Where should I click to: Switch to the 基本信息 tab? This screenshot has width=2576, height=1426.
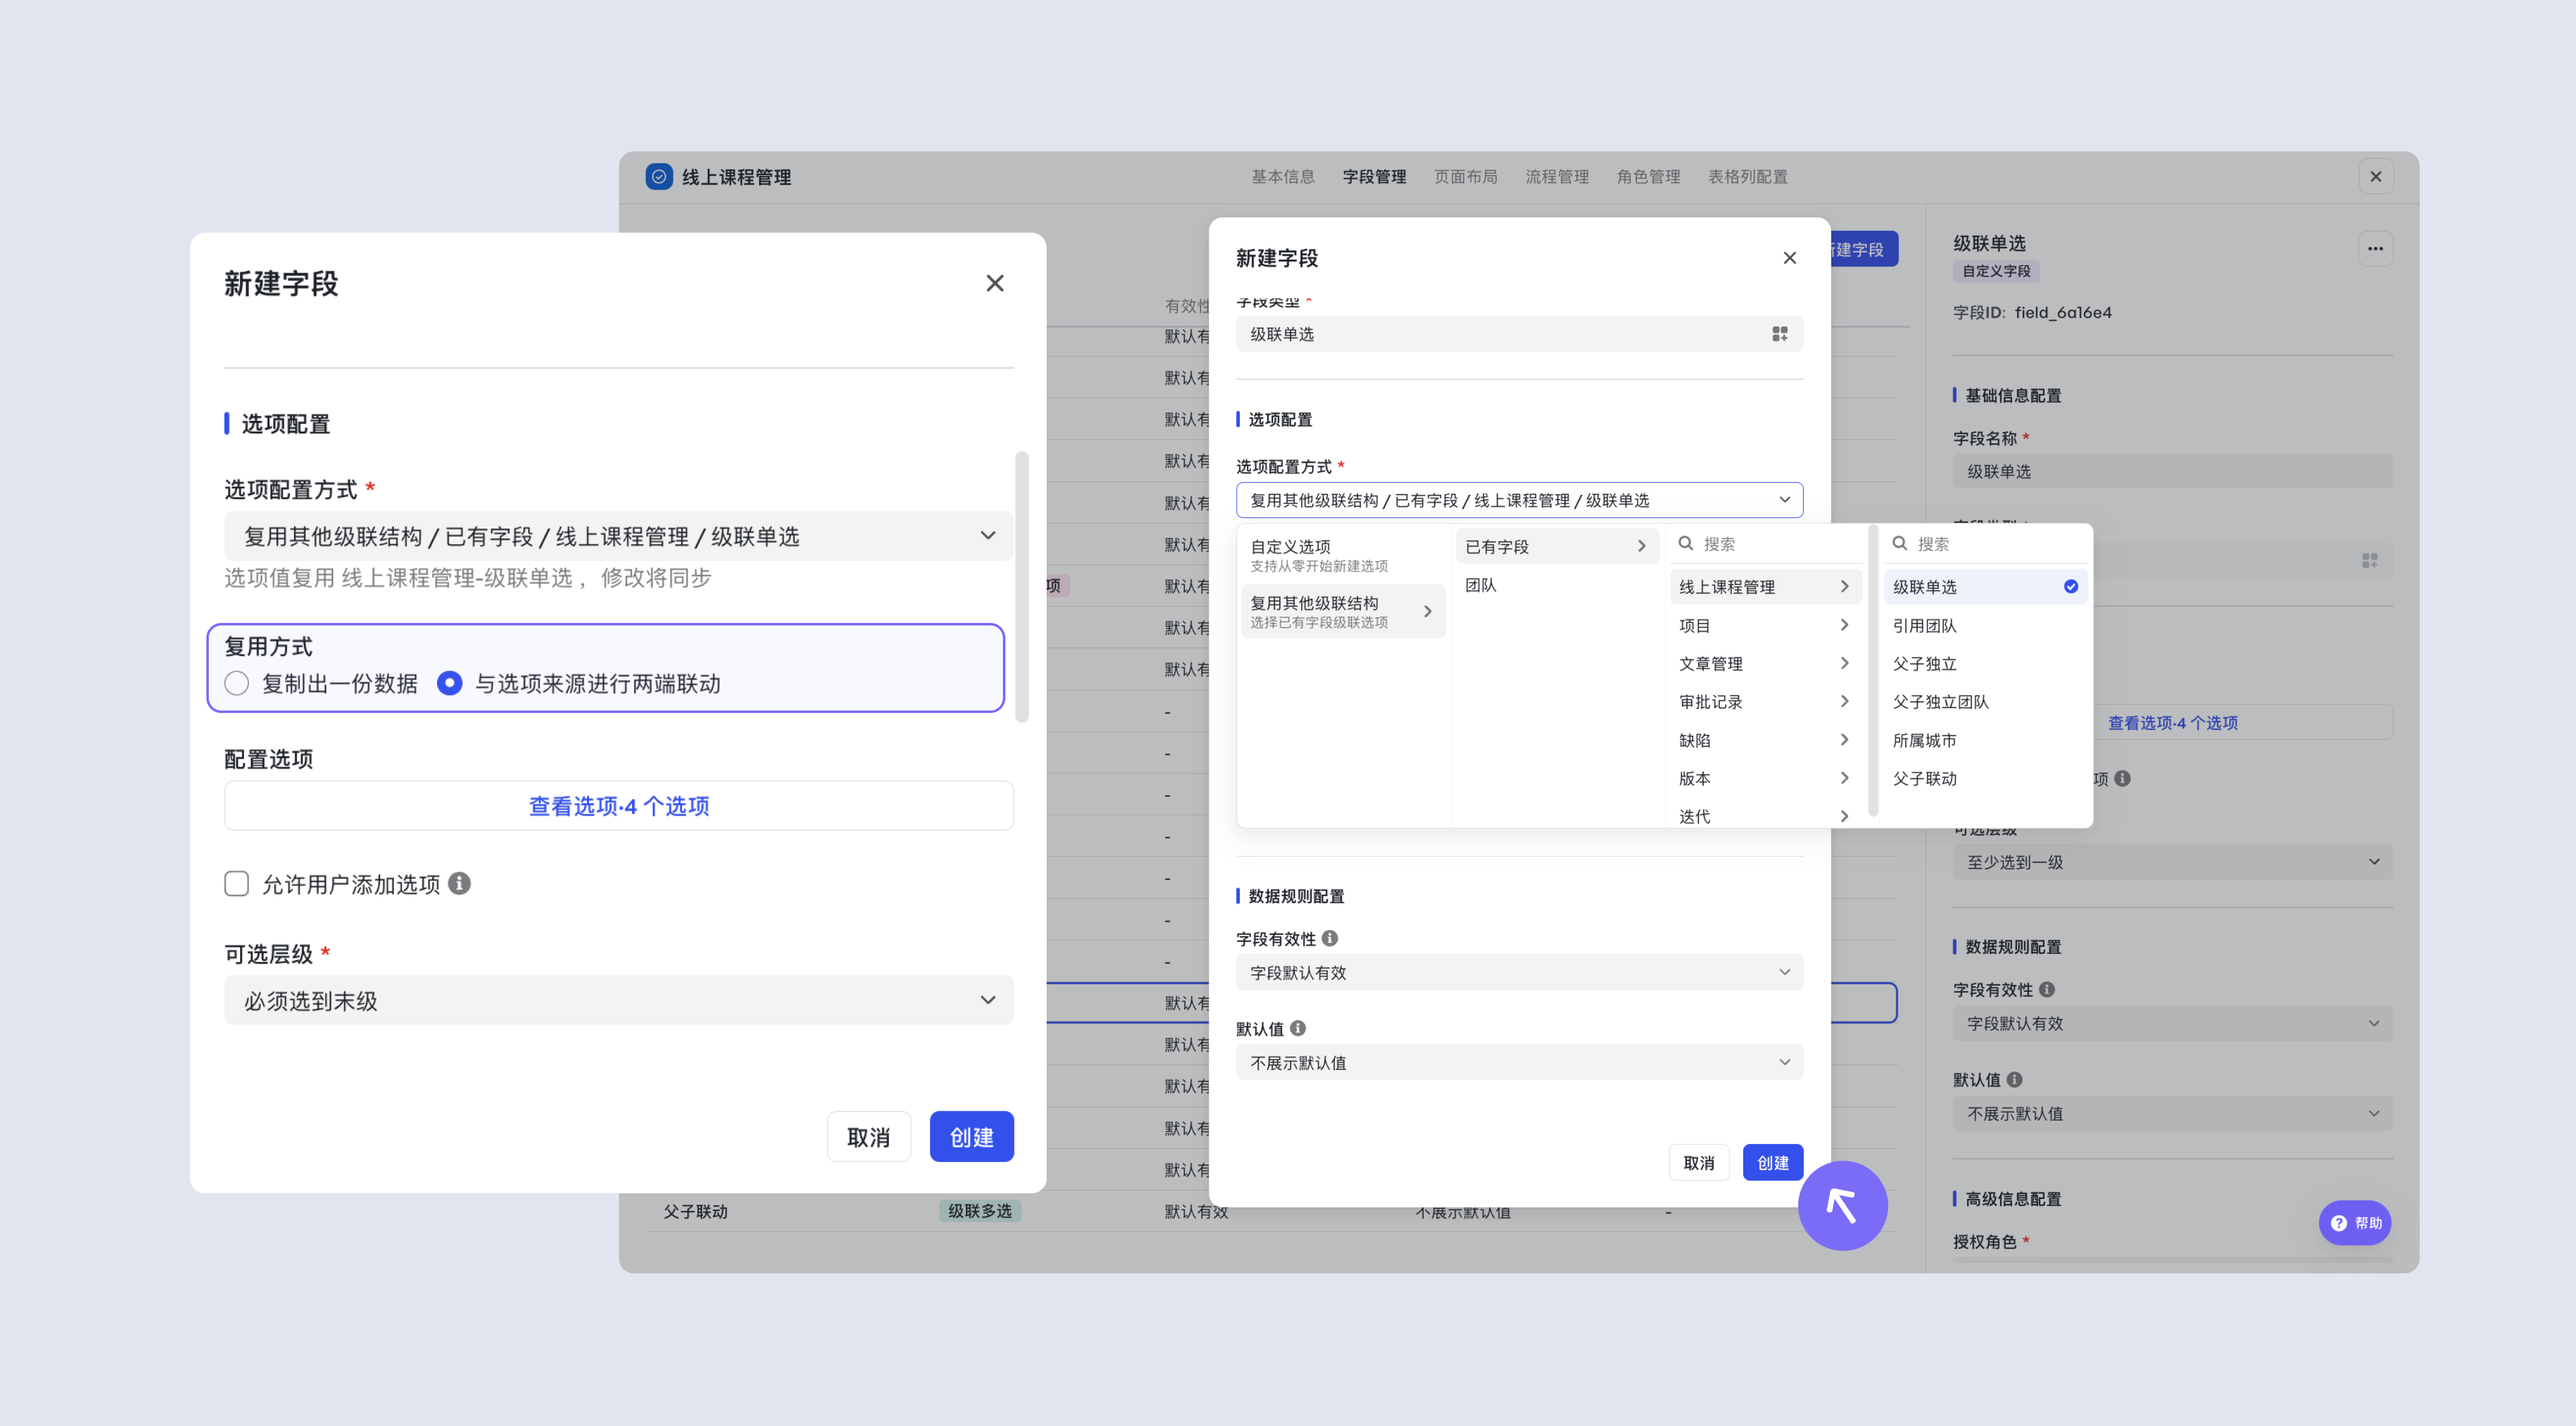tap(1283, 177)
